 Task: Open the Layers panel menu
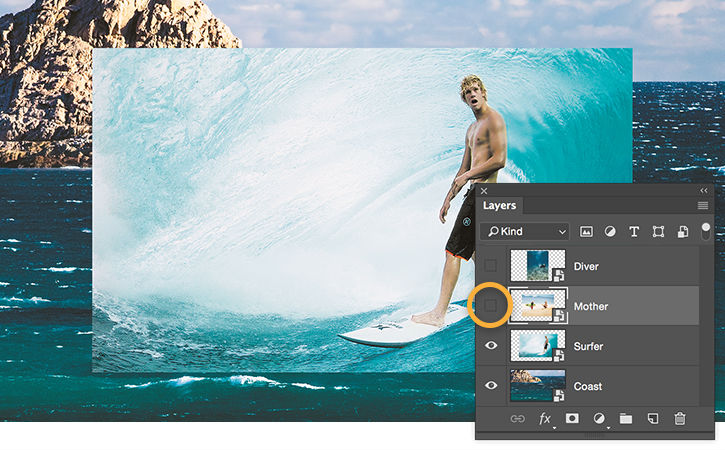(703, 205)
